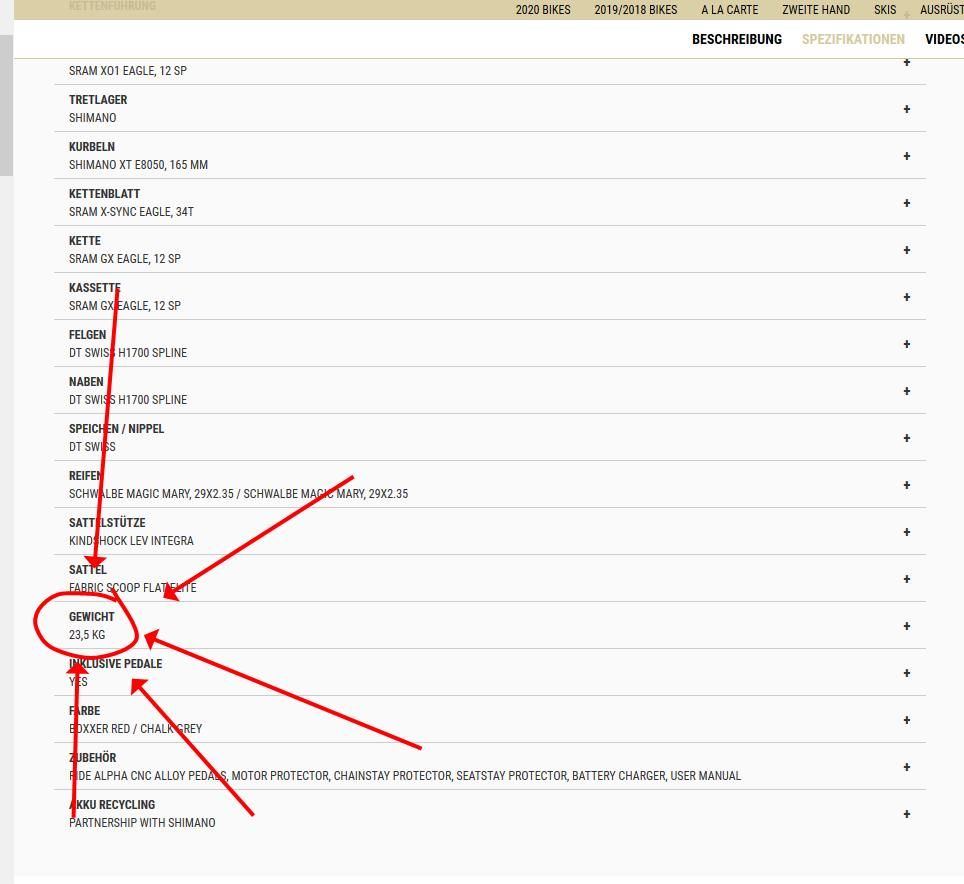The height and width of the screenshot is (884, 964).
Task: Click the Kette heading
Action: (85, 241)
